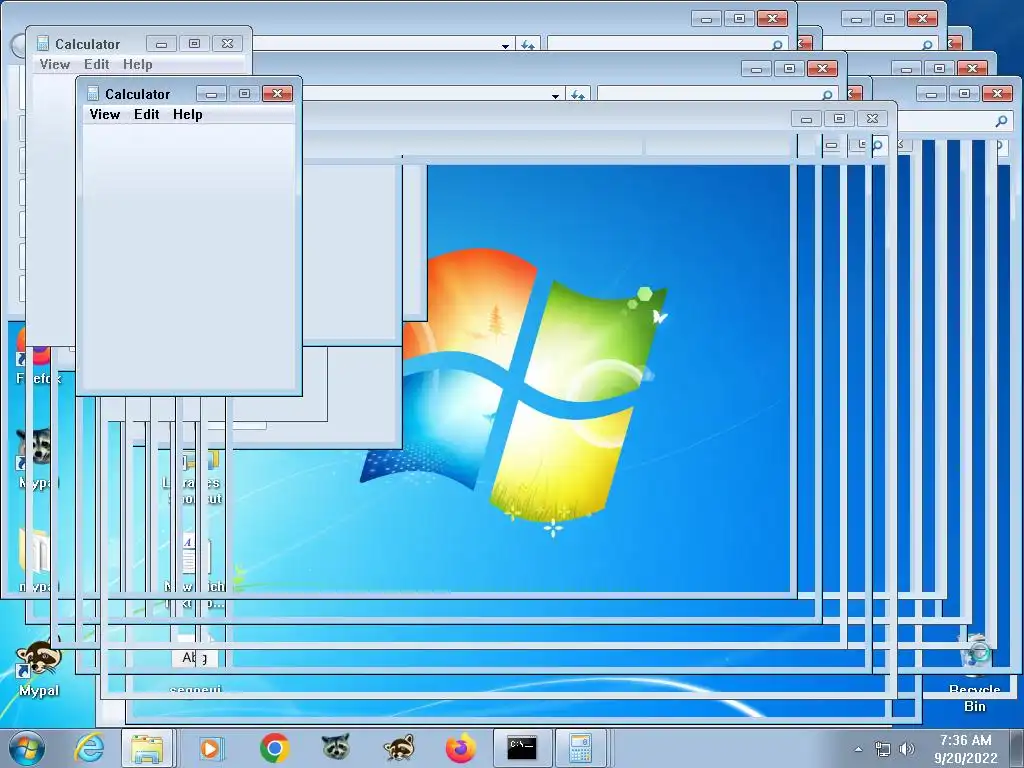Open Edit menu in front Calculator window
The image size is (1024, 768).
pyautogui.click(x=146, y=114)
